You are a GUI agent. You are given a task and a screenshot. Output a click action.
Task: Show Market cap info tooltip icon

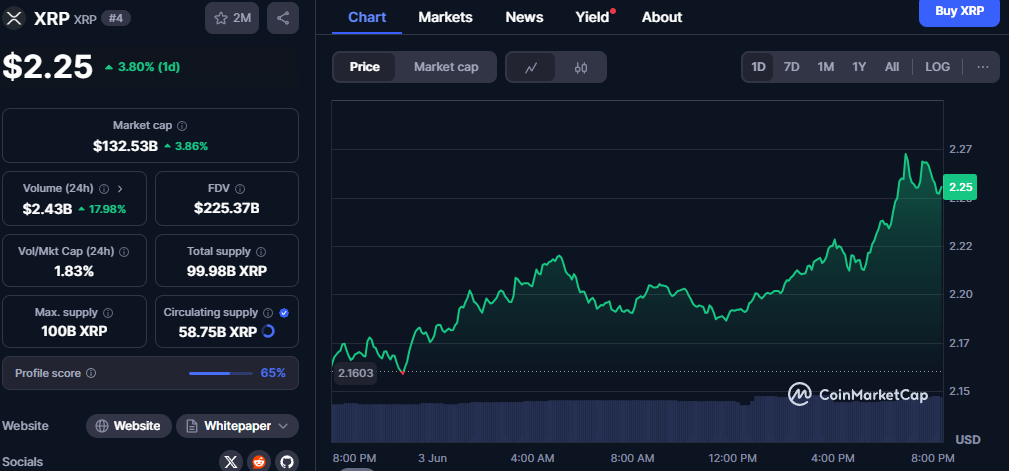pos(182,126)
